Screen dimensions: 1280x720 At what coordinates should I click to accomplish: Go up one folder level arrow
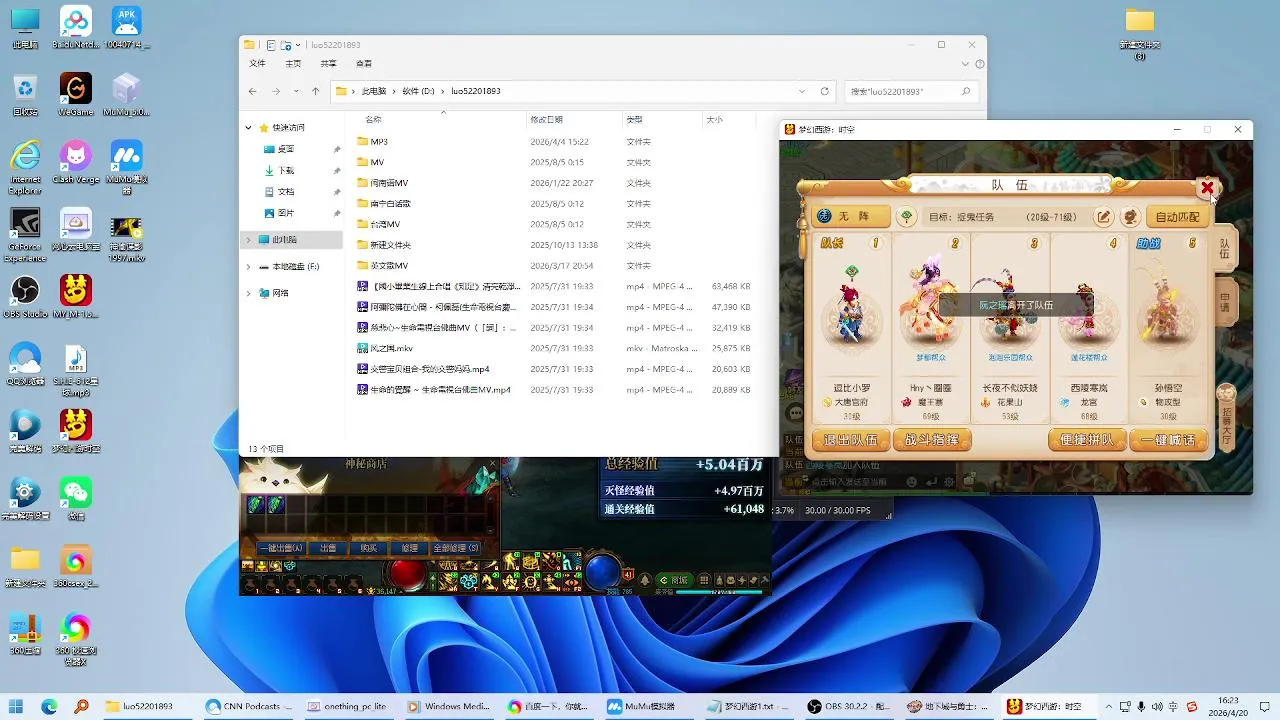coord(316,91)
